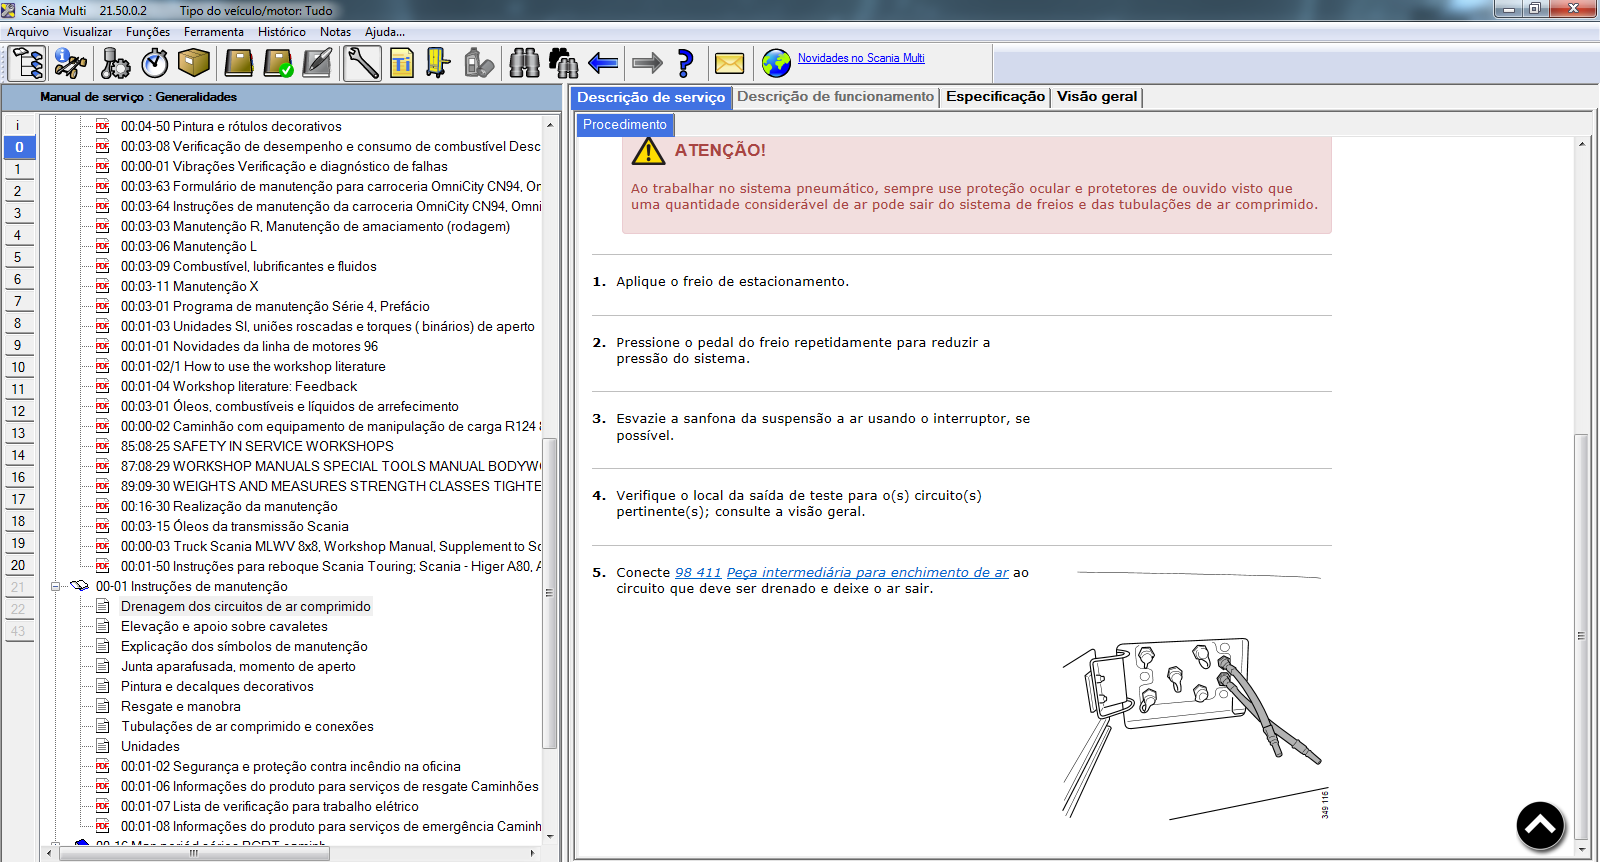Click the TI technical information icon
The image size is (1600, 862).
point(401,64)
